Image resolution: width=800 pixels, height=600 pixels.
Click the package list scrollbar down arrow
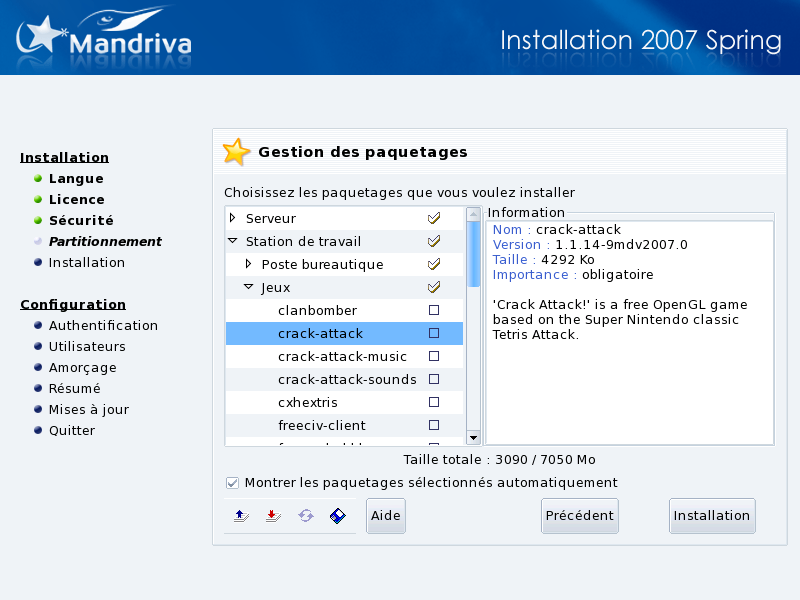click(x=473, y=437)
